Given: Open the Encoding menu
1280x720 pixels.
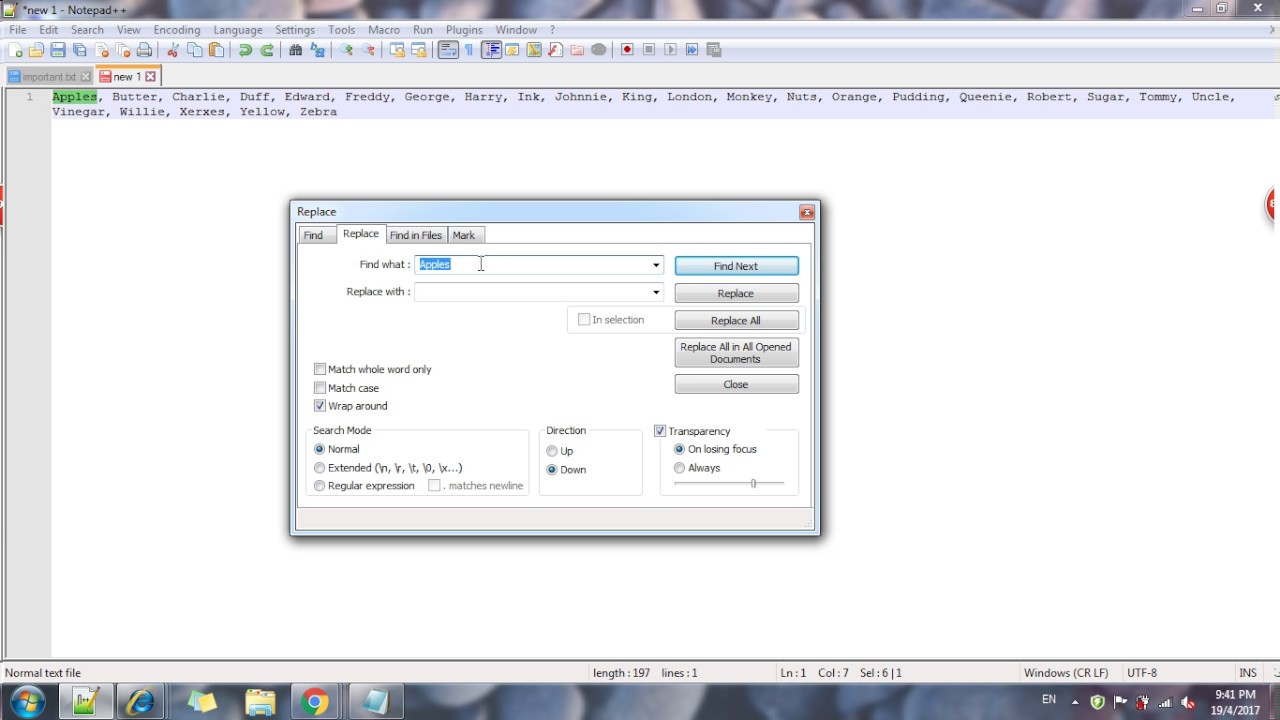Looking at the screenshot, I should [177, 30].
